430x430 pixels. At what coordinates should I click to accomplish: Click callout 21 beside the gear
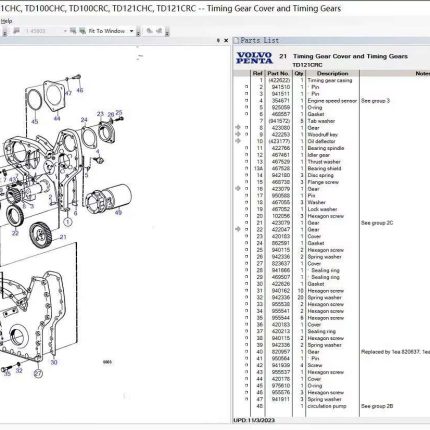coord(63,237)
